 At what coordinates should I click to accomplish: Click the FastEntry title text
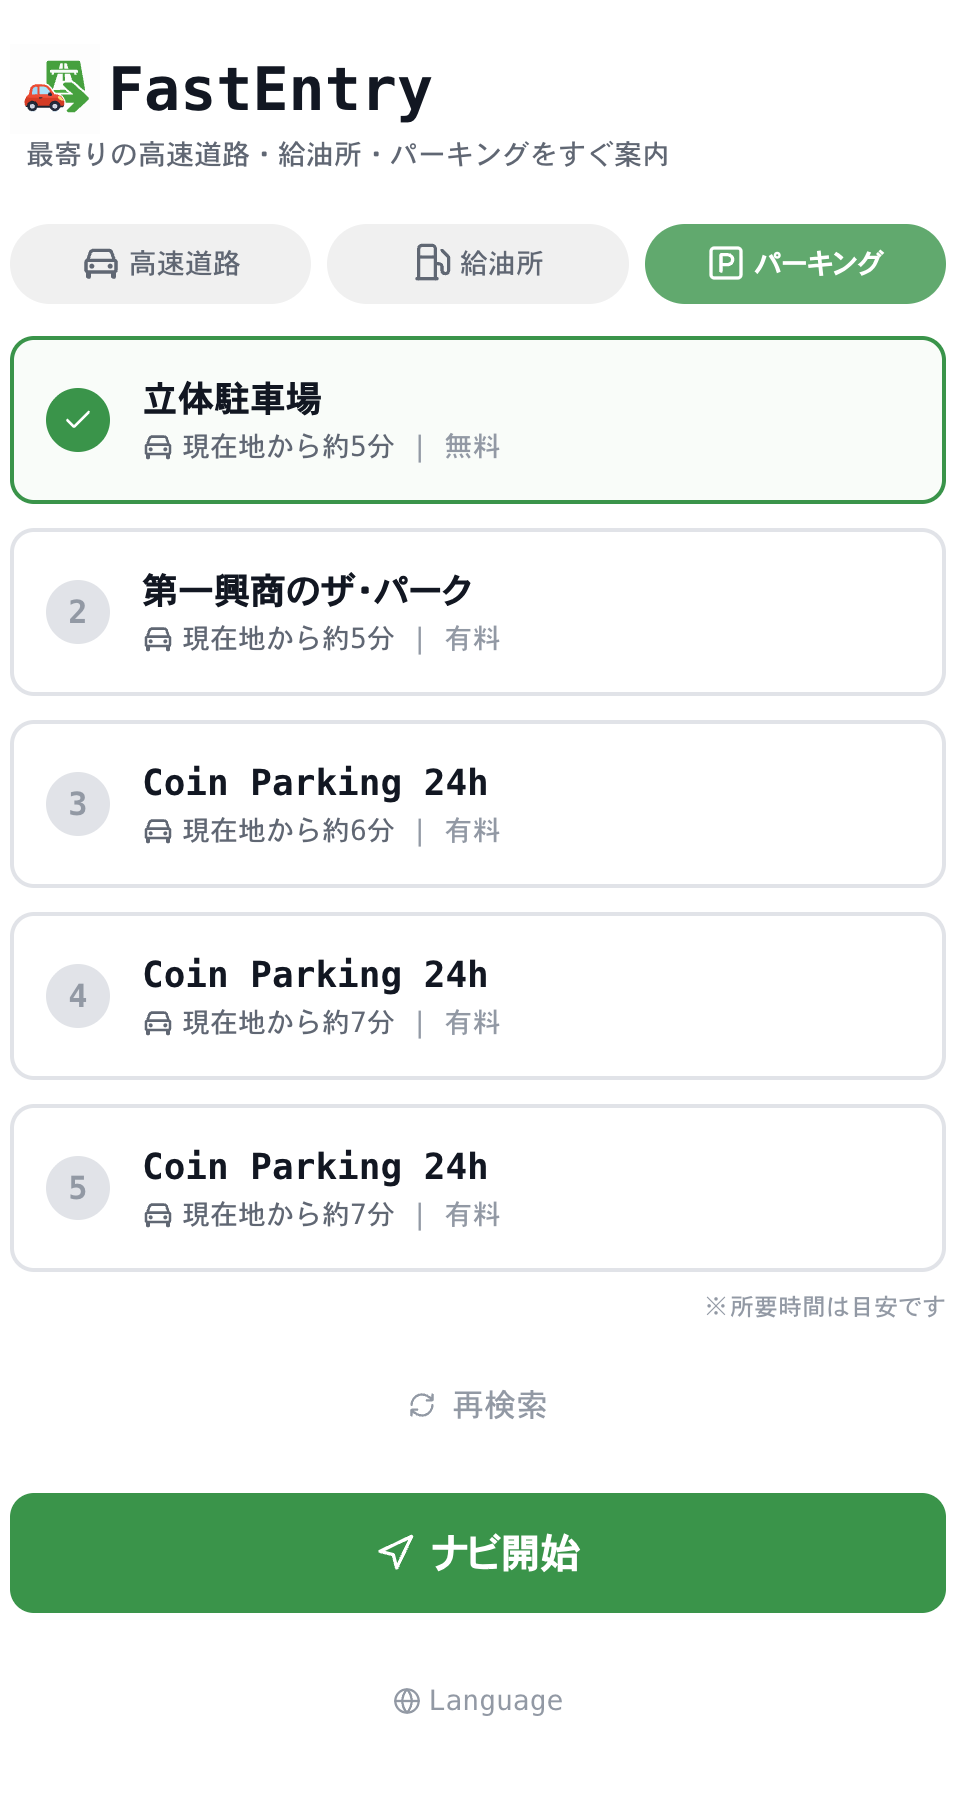coord(270,90)
